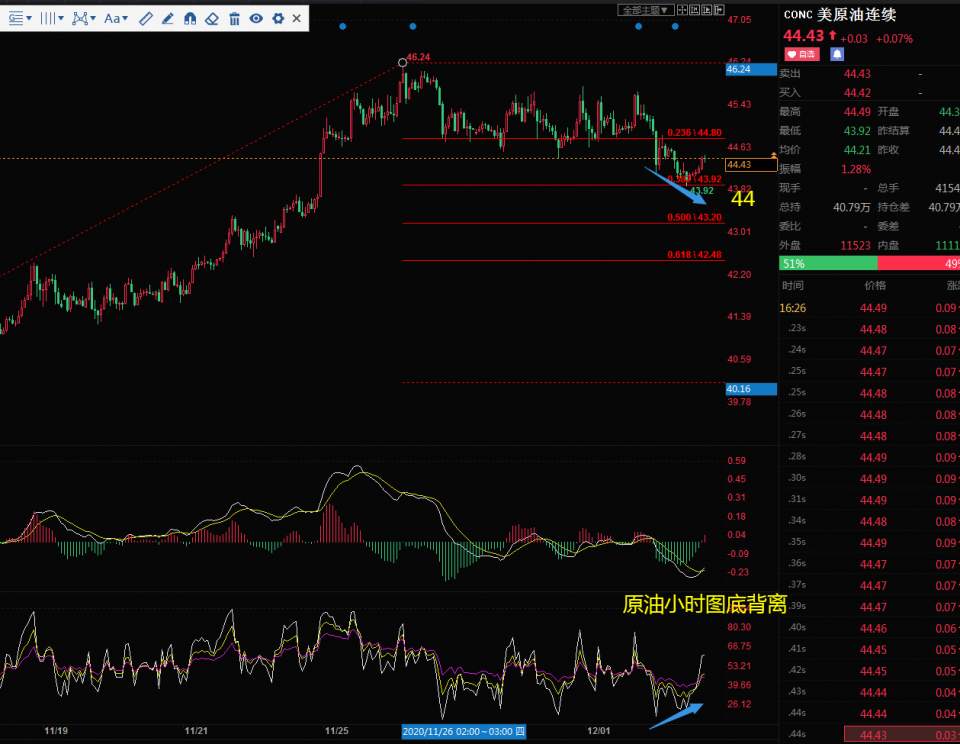Image resolution: width=960 pixels, height=744 pixels.
Task: Click the 11/19 date on time axis
Action: (56, 731)
